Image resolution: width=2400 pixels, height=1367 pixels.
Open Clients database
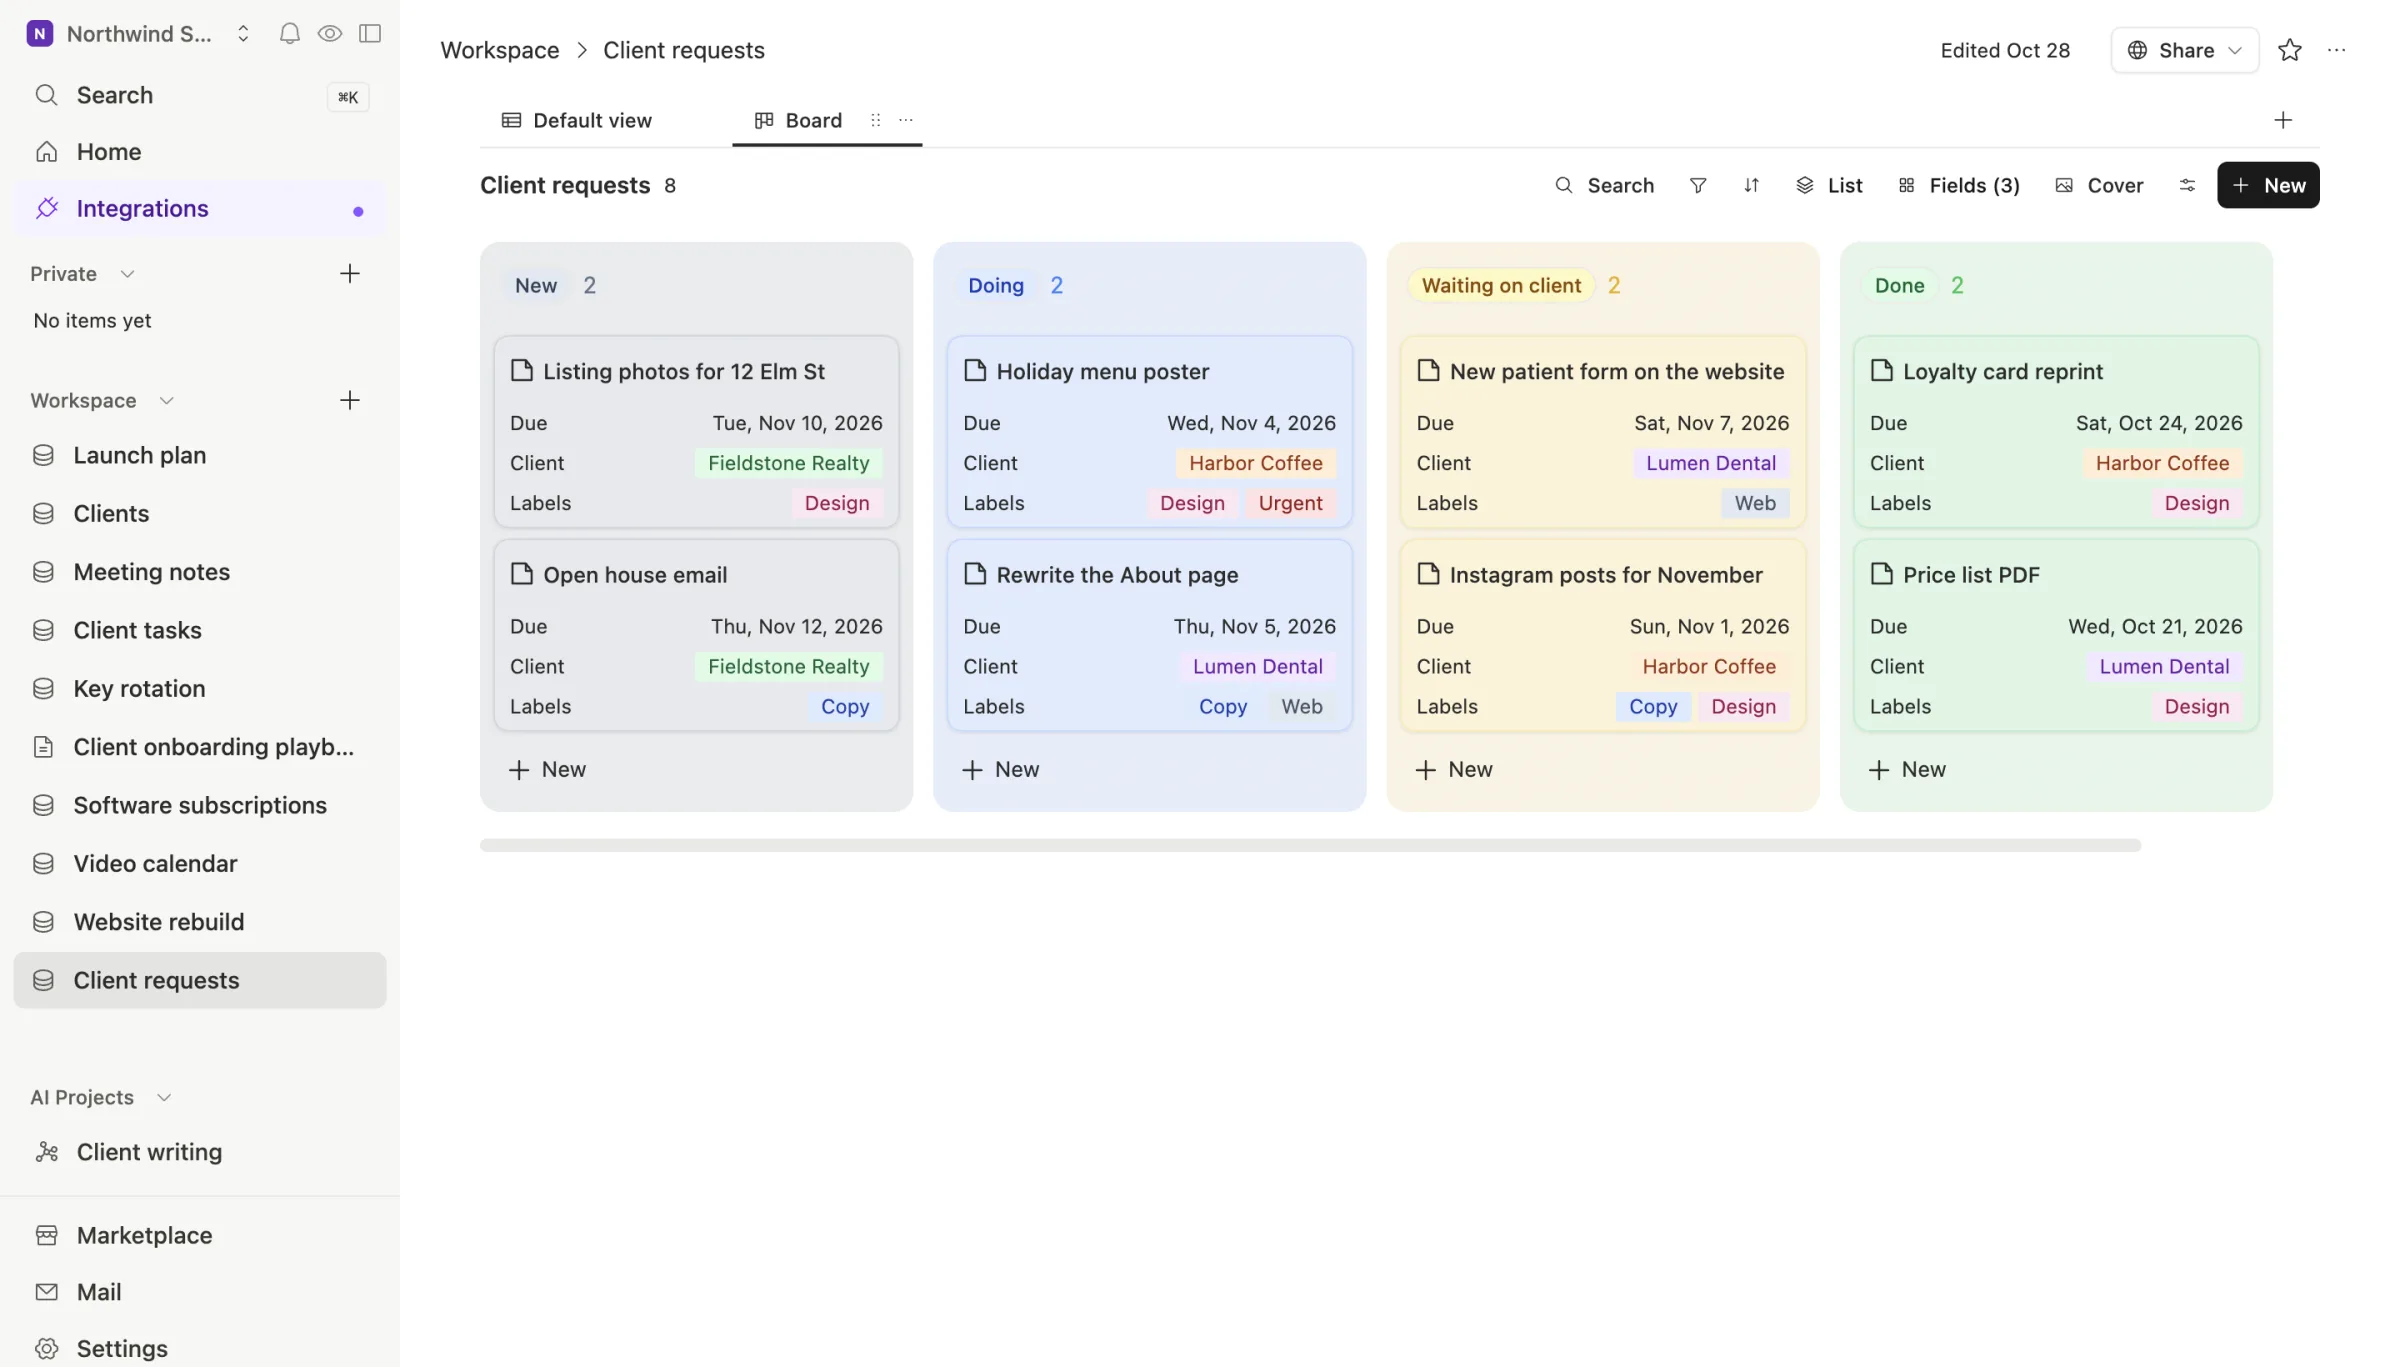tap(200, 514)
